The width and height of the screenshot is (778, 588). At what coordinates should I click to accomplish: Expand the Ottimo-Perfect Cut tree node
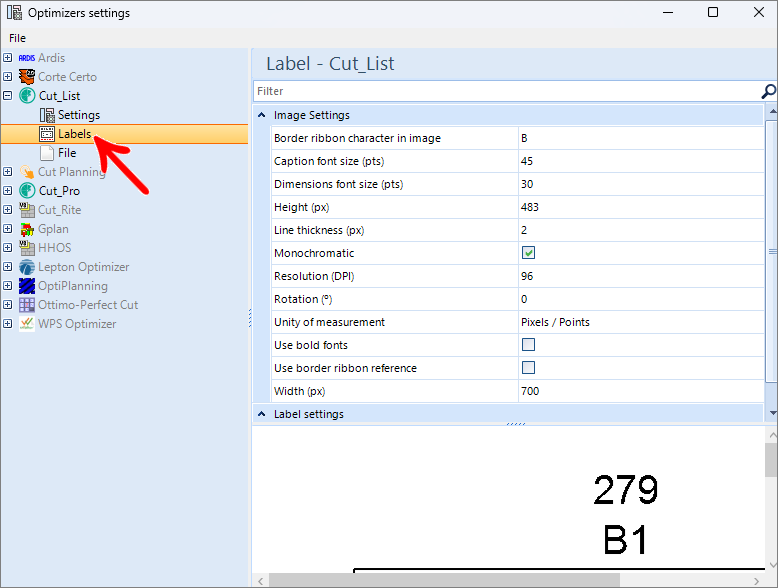tap(7, 305)
